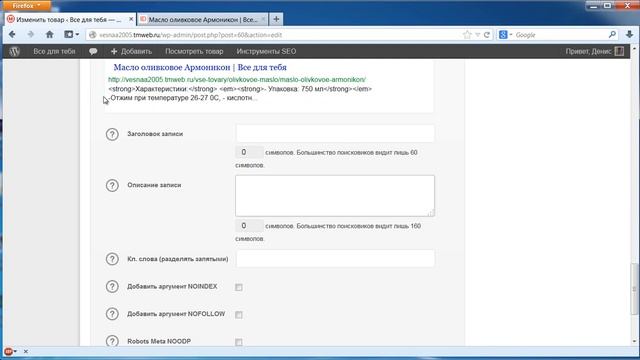
Task: Open the Все для тебя site menu
Action: click(54, 51)
